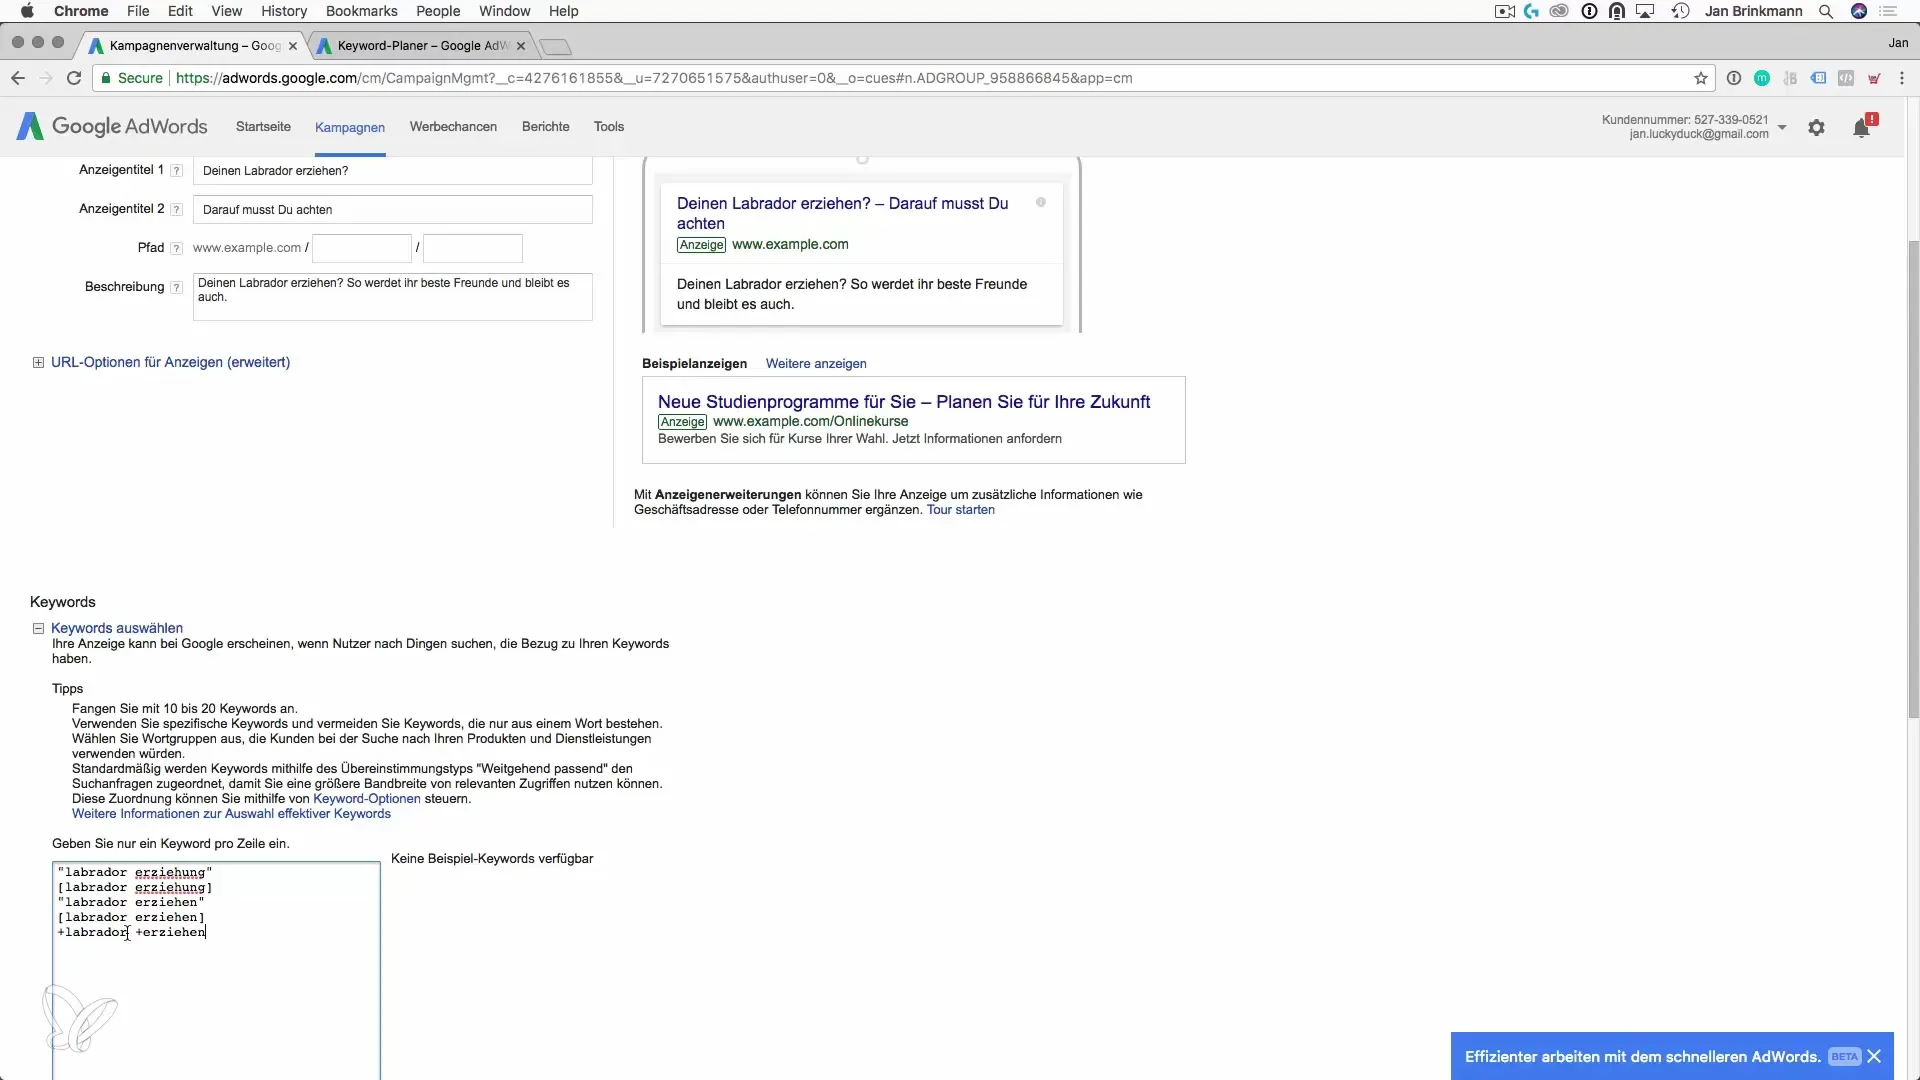Bookmark page with star icon
The image size is (1920, 1080).
1700,78
